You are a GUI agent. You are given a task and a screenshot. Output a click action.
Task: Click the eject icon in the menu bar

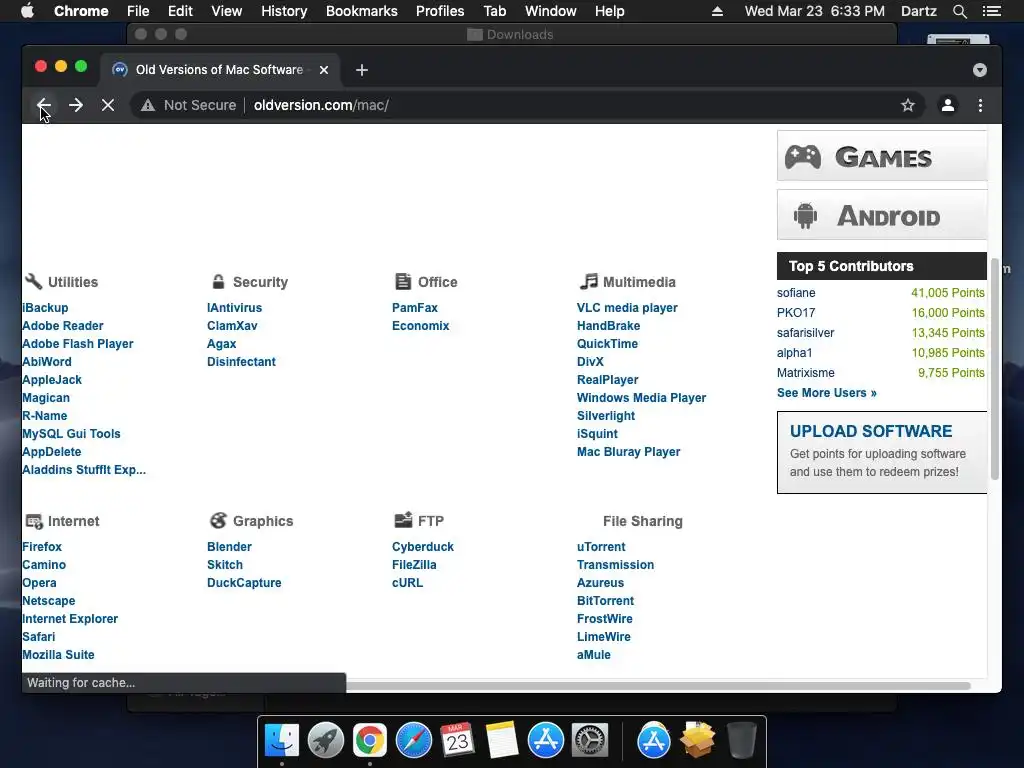717,11
